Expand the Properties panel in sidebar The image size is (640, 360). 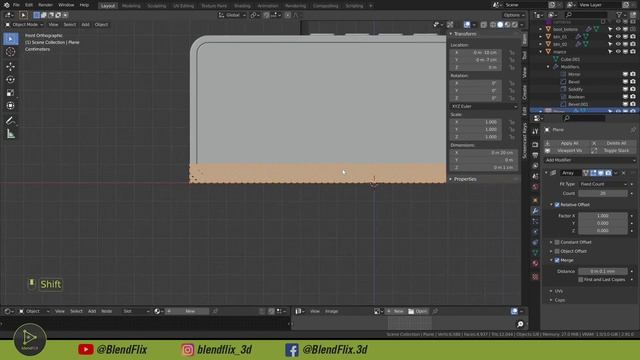451,179
